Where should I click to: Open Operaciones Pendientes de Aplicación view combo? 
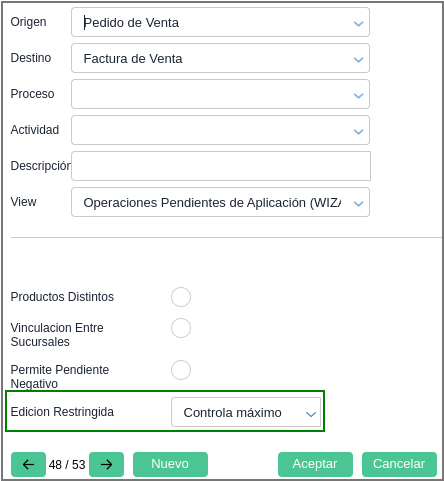220,202
